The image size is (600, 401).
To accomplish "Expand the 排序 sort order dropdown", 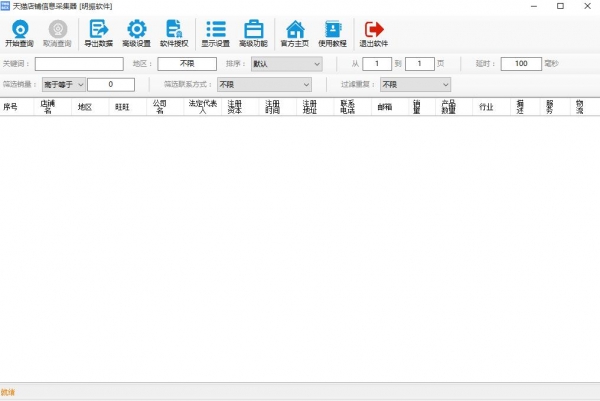I will [287, 64].
